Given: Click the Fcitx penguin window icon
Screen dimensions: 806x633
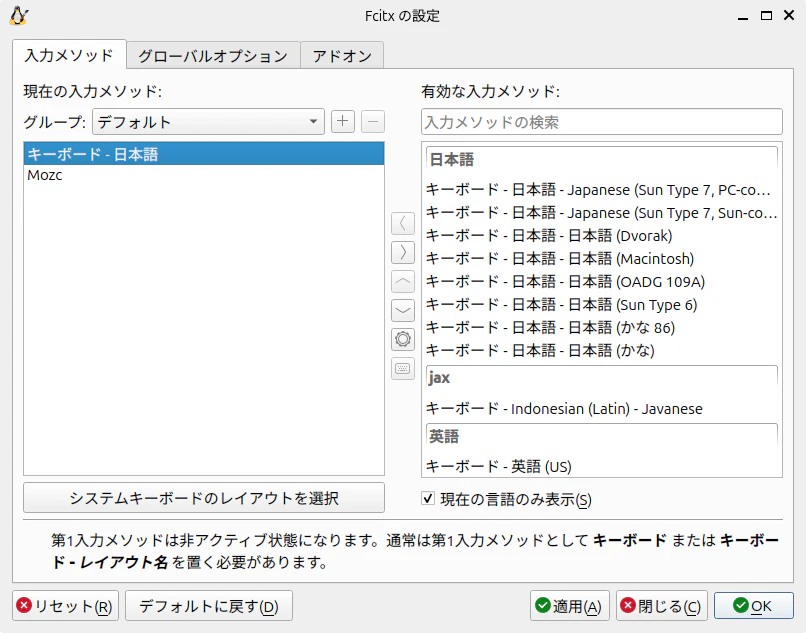Looking at the screenshot, I should pos(19,16).
